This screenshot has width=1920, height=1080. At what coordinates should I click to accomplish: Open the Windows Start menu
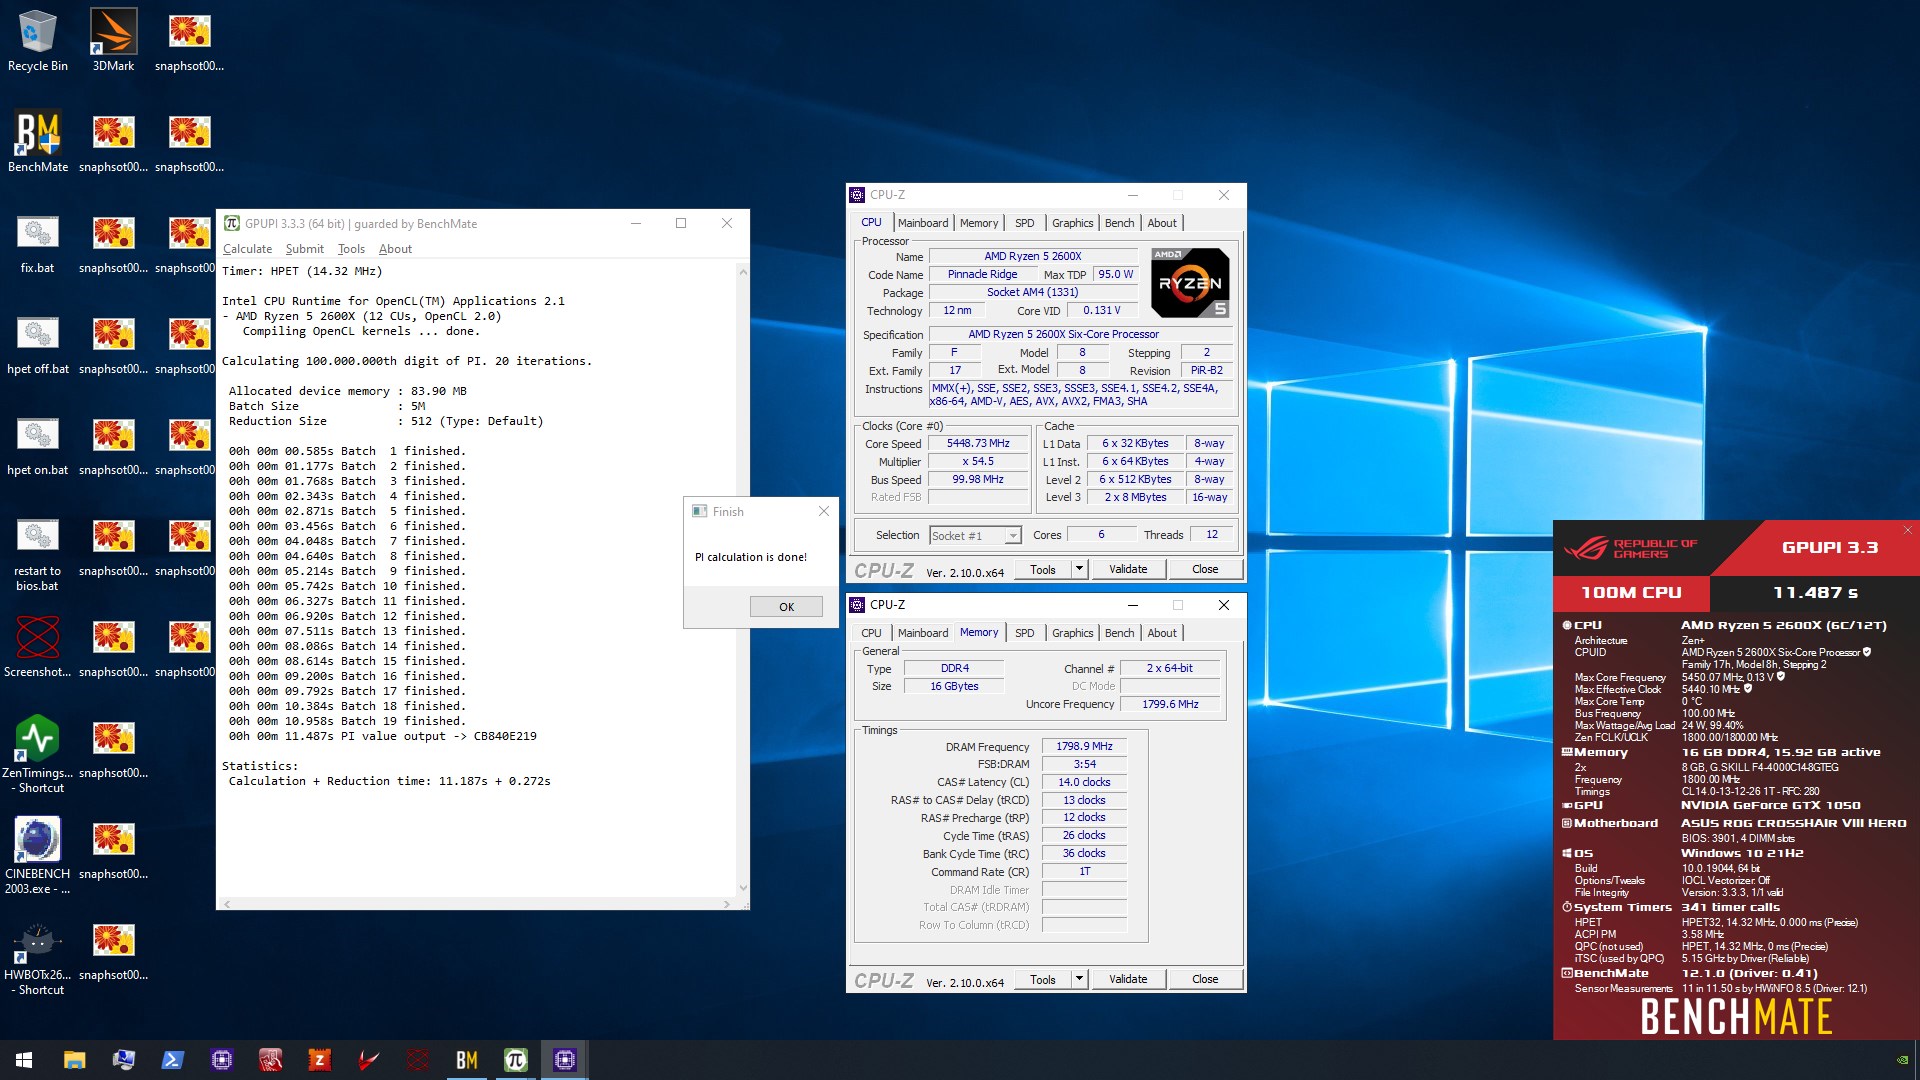[24, 1060]
